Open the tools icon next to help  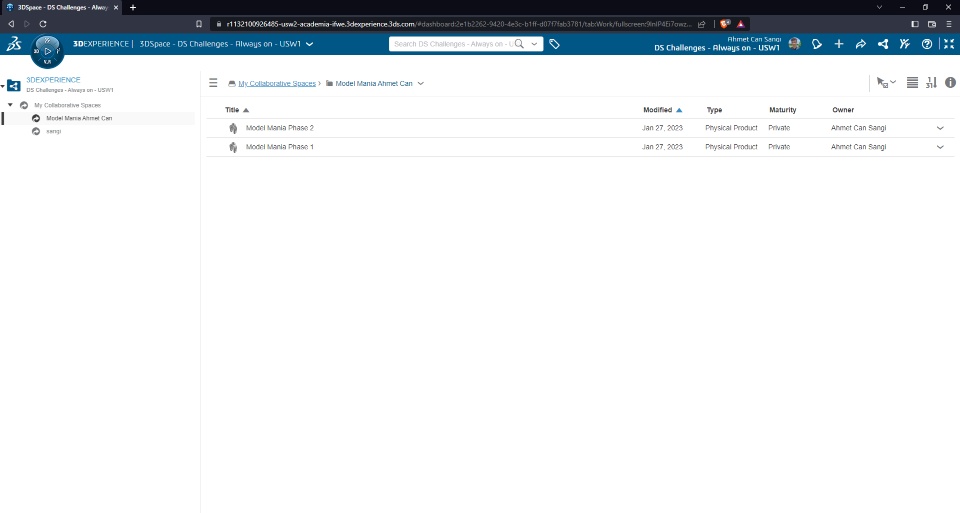(905, 44)
